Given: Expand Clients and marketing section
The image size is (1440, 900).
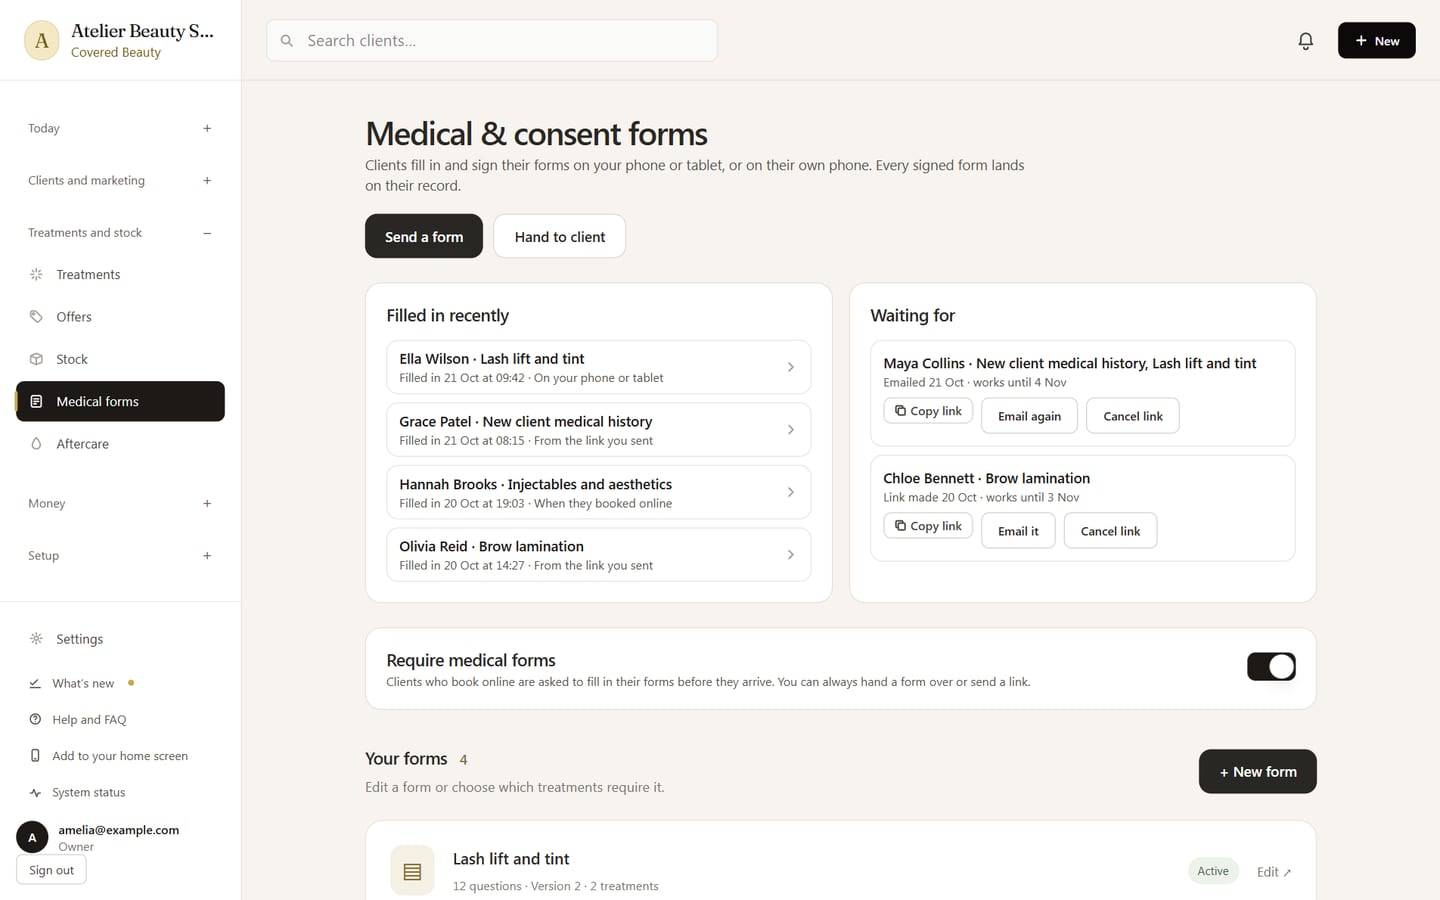Looking at the screenshot, I should [120, 181].
